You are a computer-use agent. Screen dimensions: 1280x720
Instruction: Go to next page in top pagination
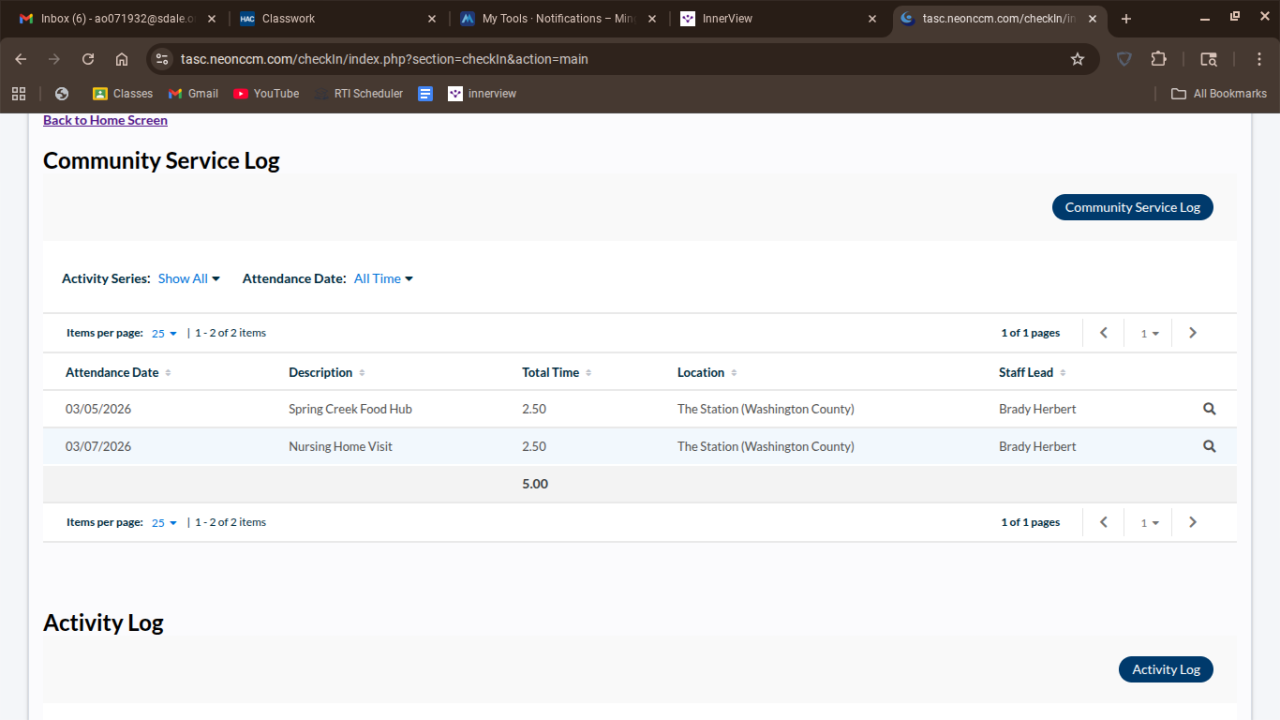point(1192,333)
